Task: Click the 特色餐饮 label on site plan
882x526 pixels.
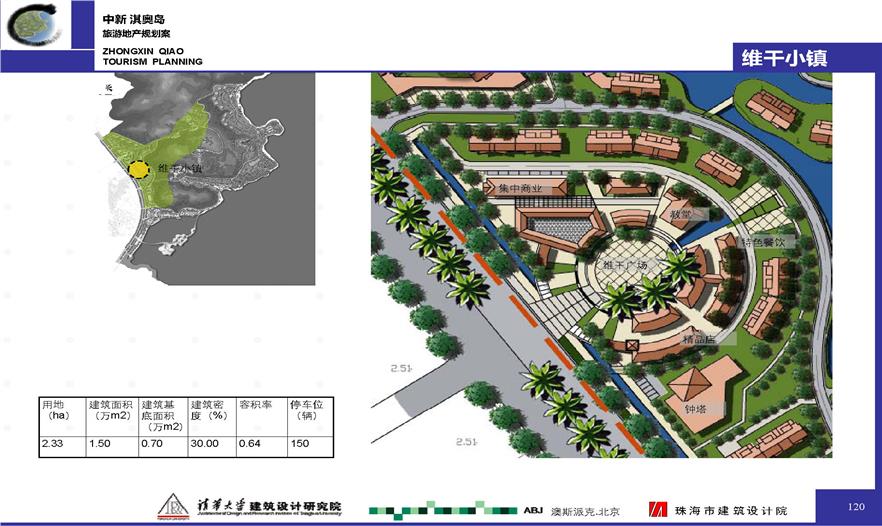Action: [x=767, y=242]
